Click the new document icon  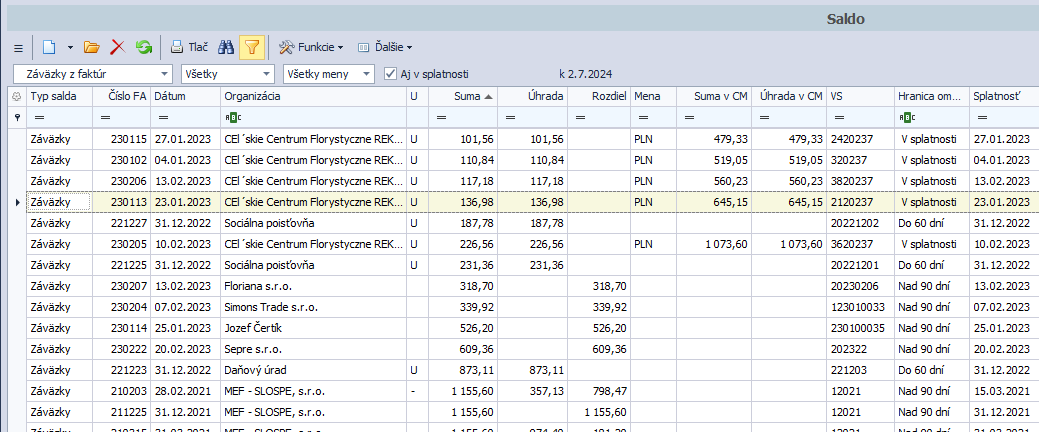tap(48, 47)
